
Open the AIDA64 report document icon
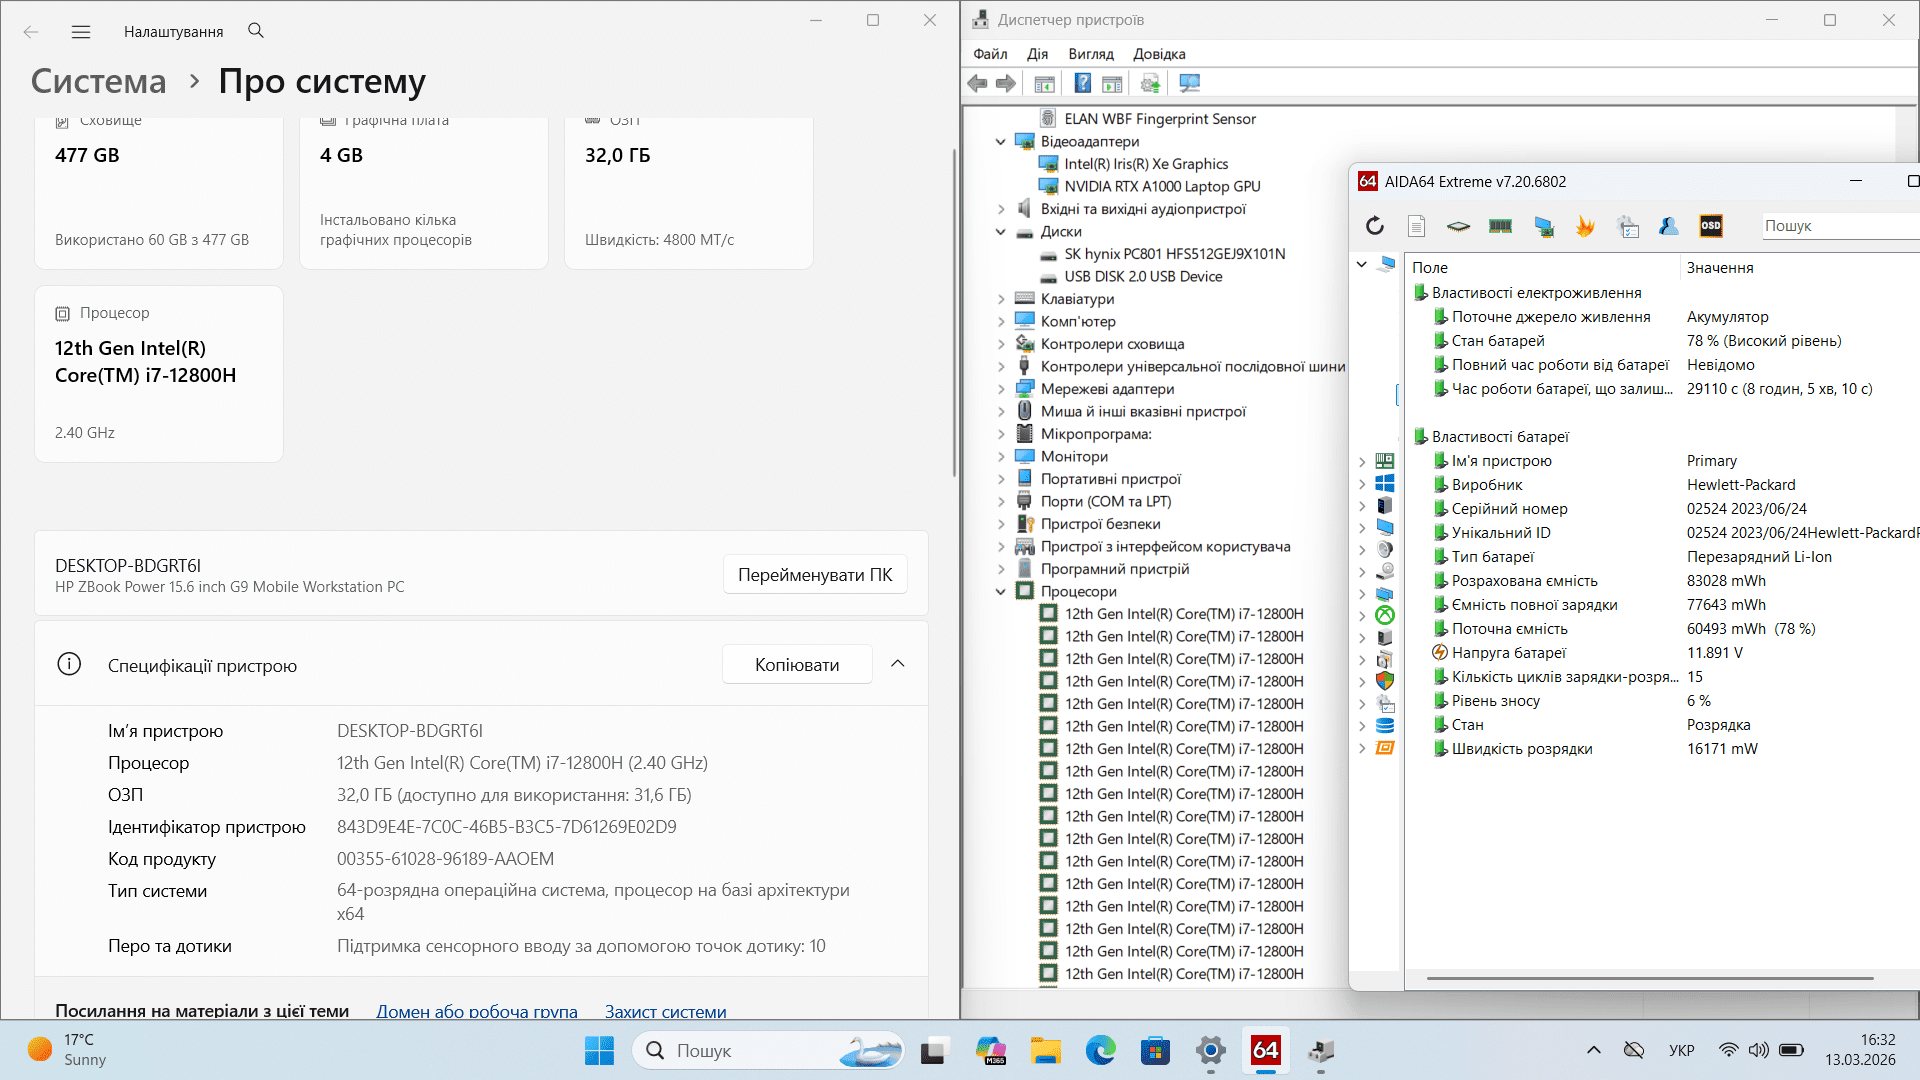pyautogui.click(x=1416, y=226)
